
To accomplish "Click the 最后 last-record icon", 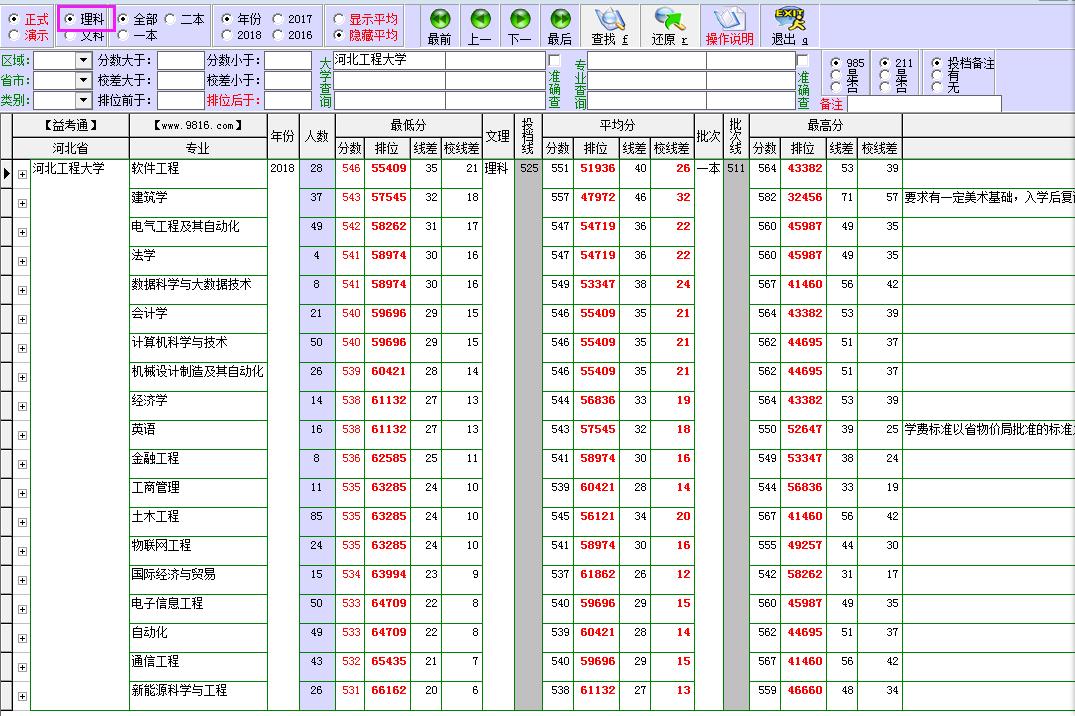I will (560, 19).
